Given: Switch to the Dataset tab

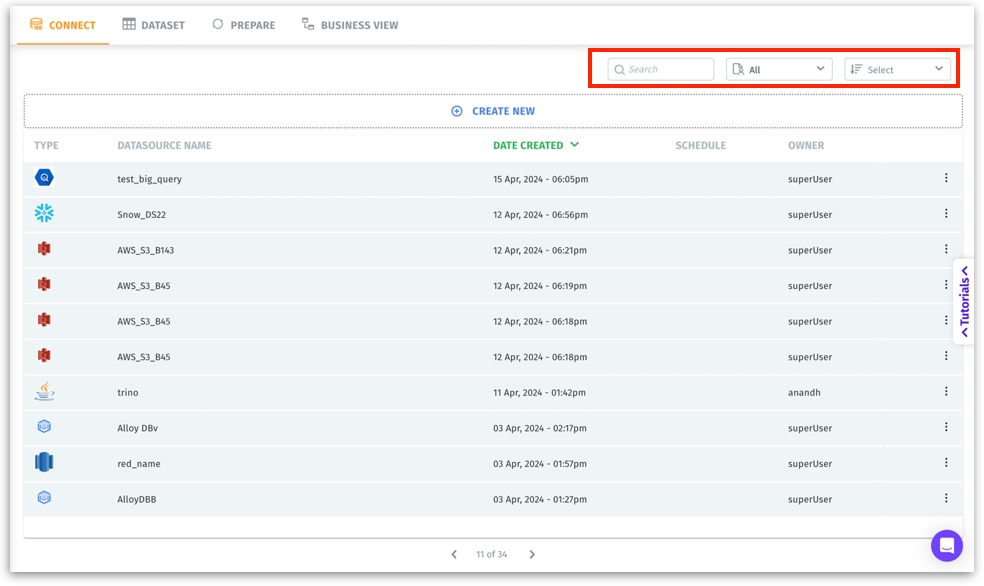Looking at the screenshot, I should pyautogui.click(x=153, y=25).
